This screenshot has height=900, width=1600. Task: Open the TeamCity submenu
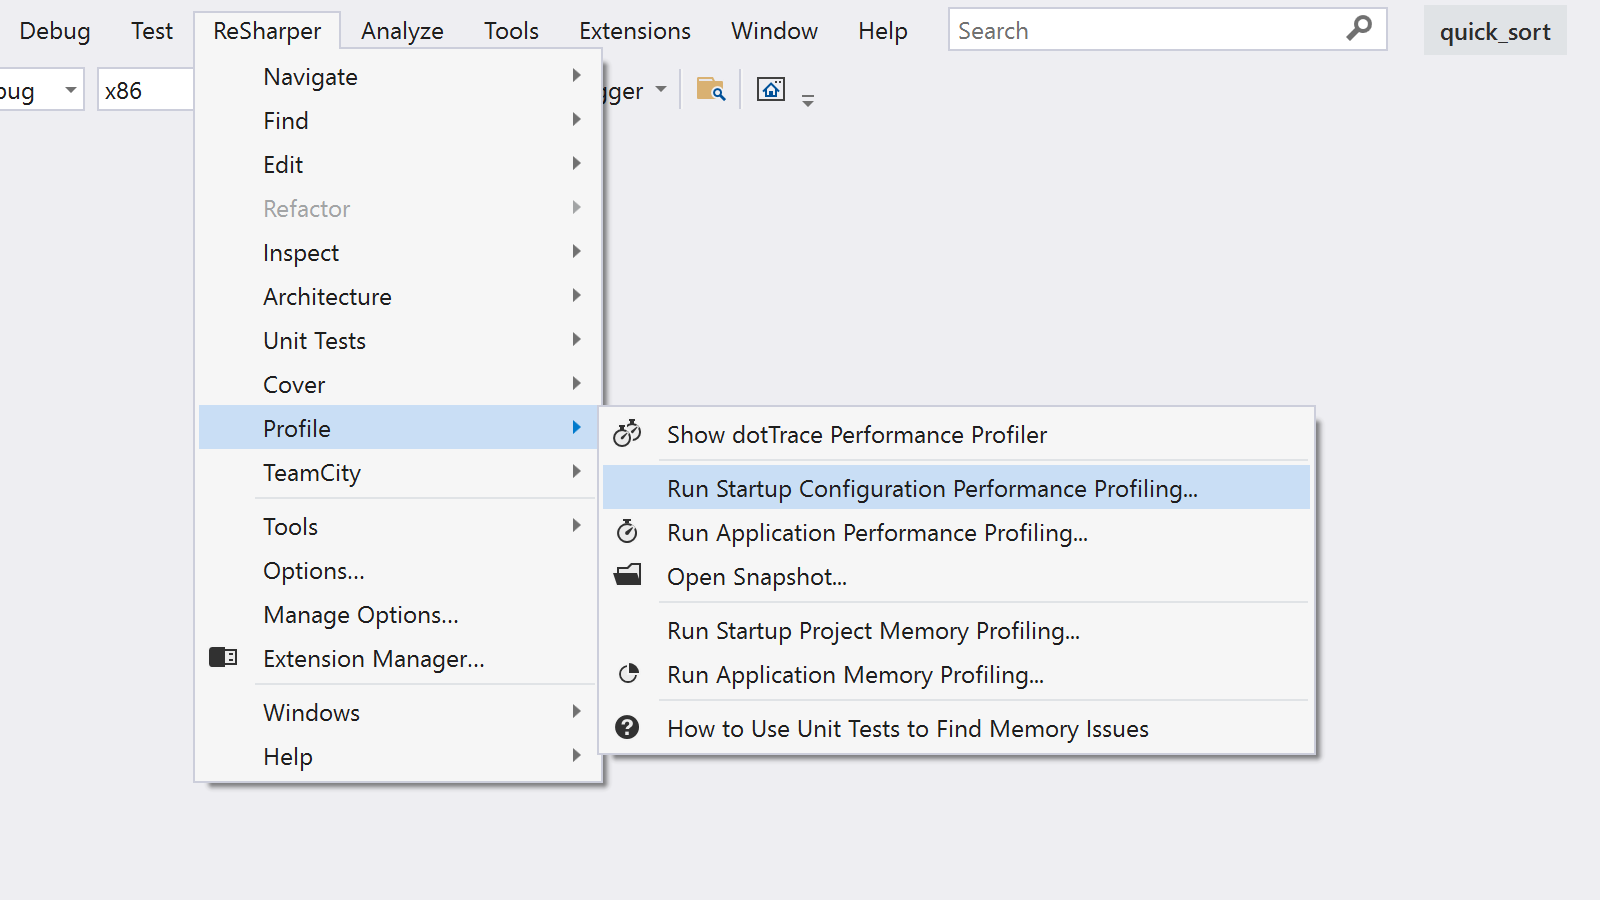tap(400, 473)
